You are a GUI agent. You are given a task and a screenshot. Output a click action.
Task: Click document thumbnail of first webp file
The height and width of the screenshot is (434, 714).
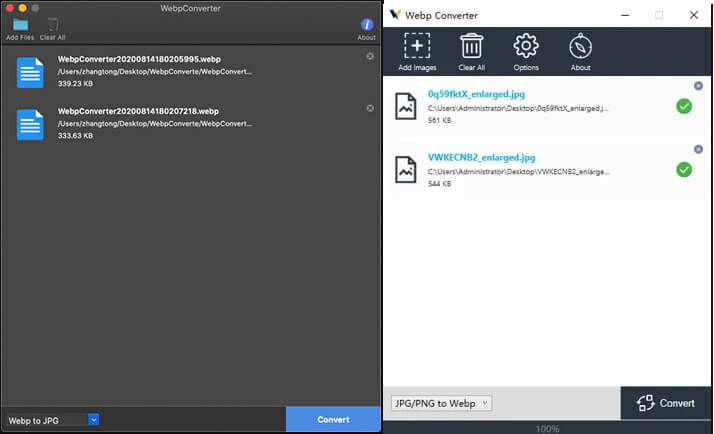[30, 72]
